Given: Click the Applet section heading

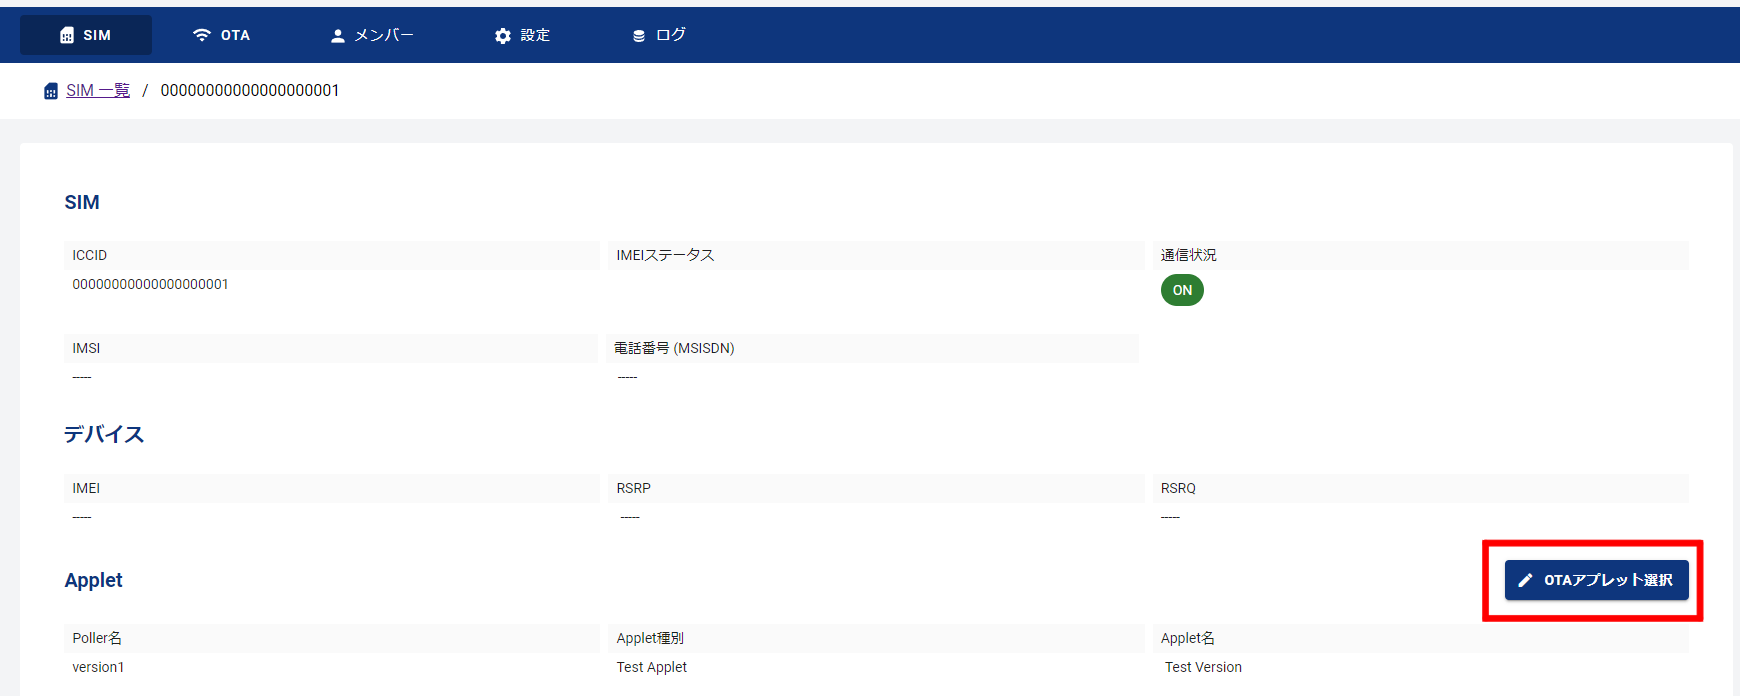Looking at the screenshot, I should [94, 580].
